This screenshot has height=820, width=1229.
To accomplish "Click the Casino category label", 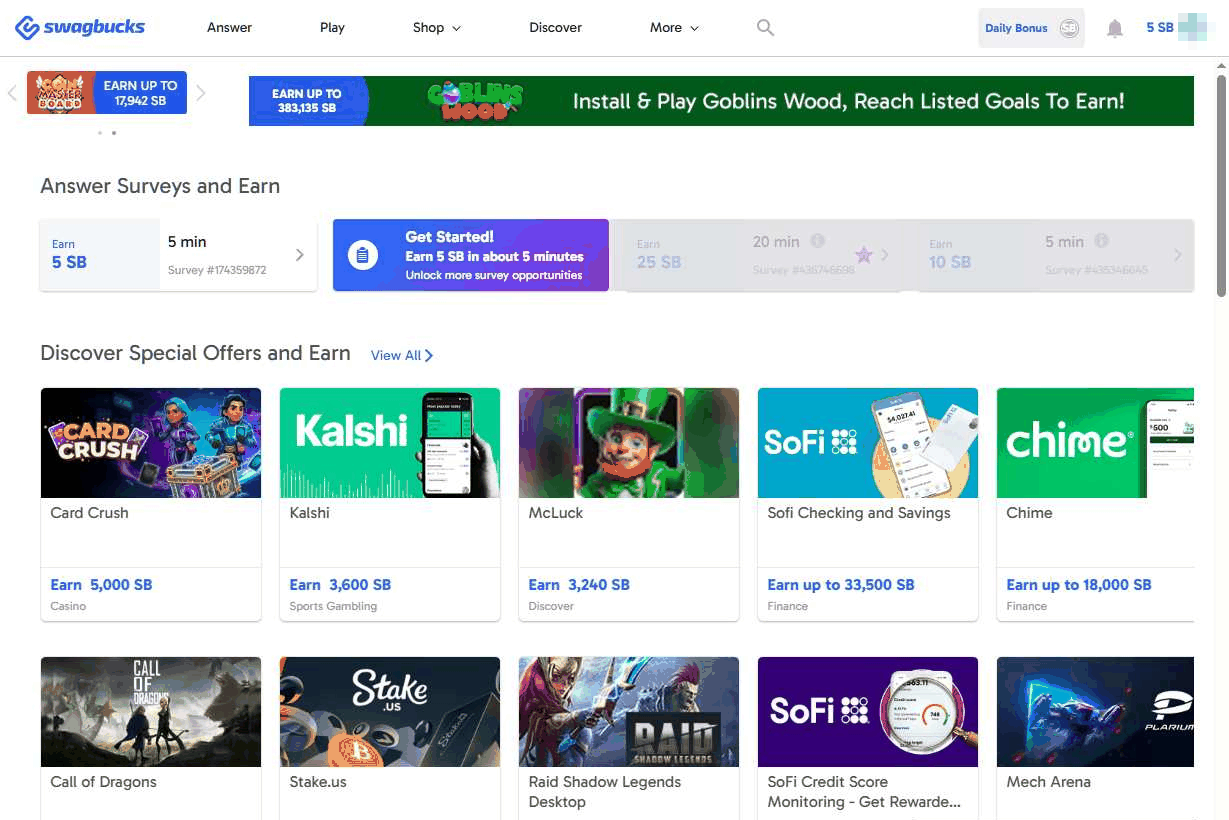I will (x=68, y=606).
